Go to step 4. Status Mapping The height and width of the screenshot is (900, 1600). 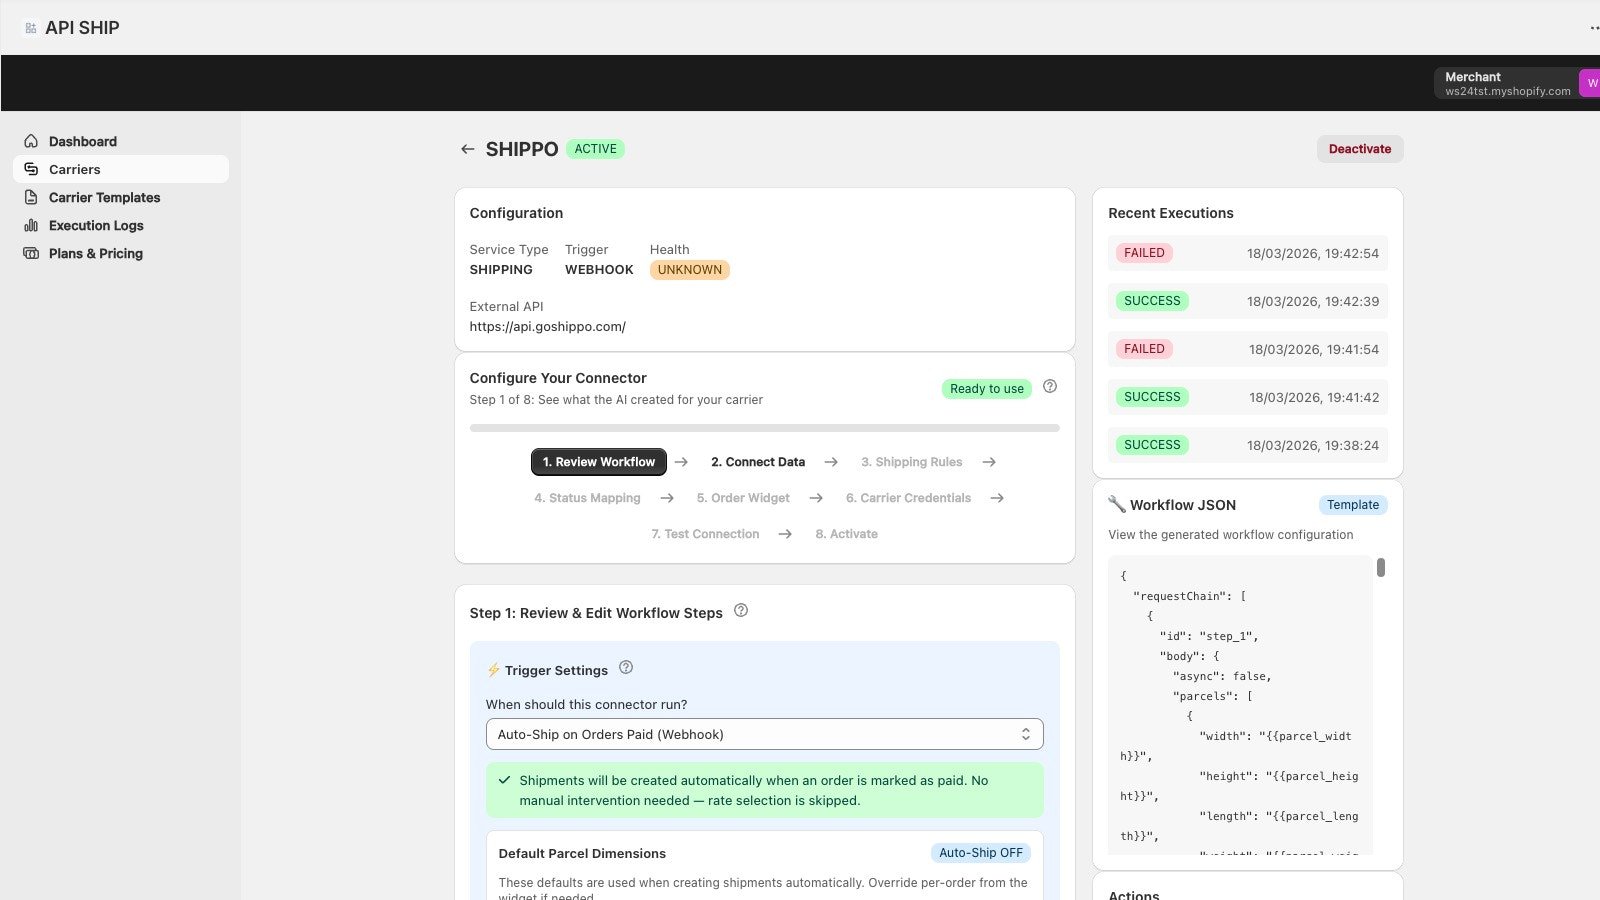pyautogui.click(x=587, y=498)
